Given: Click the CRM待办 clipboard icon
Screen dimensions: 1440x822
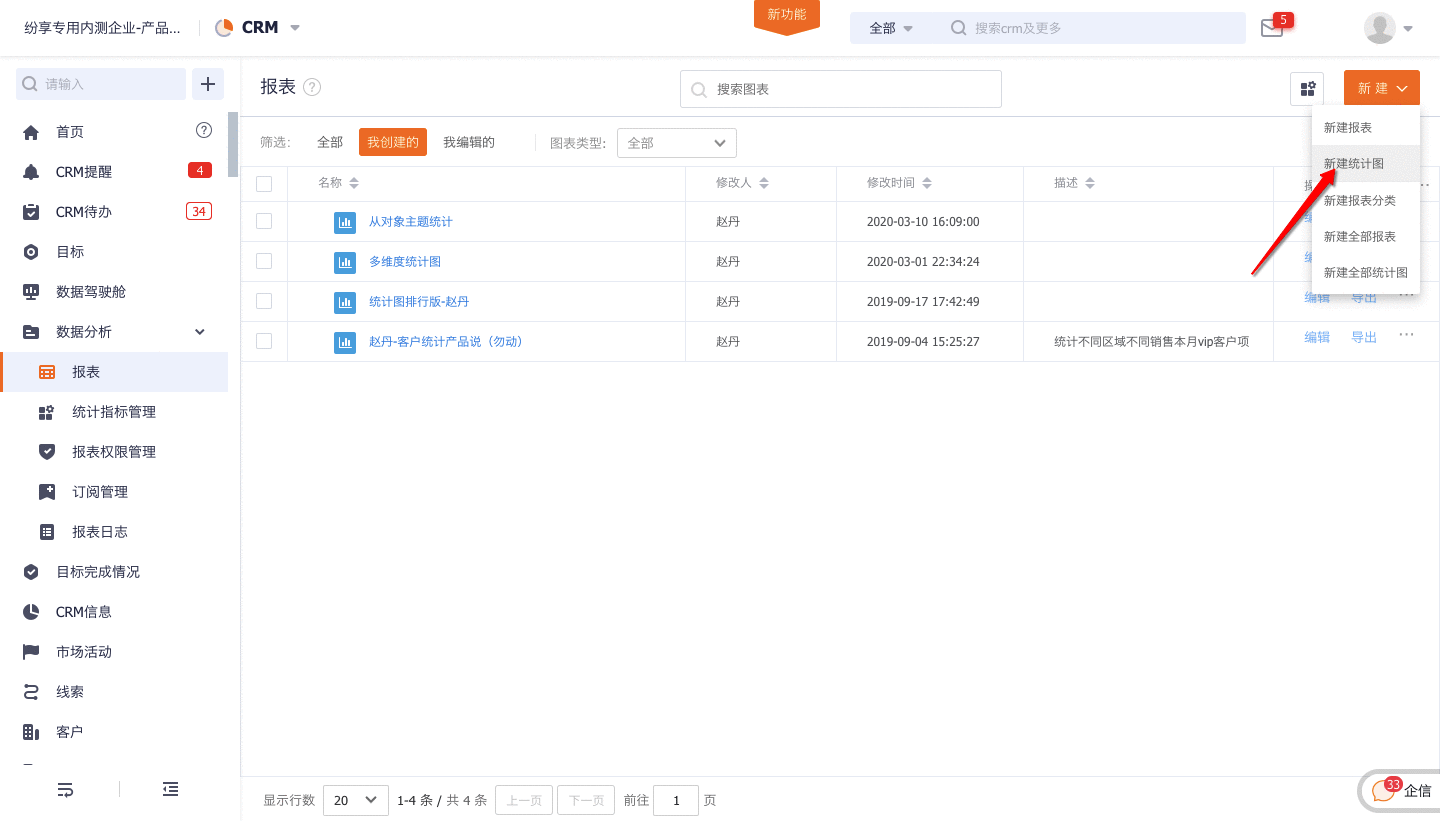Looking at the screenshot, I should [x=31, y=212].
